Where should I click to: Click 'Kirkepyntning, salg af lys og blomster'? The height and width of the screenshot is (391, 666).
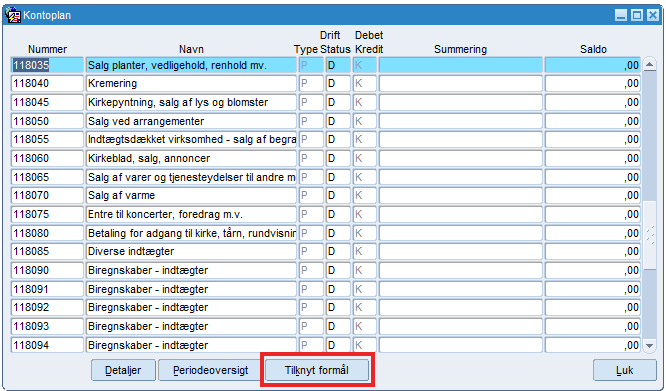click(191, 102)
